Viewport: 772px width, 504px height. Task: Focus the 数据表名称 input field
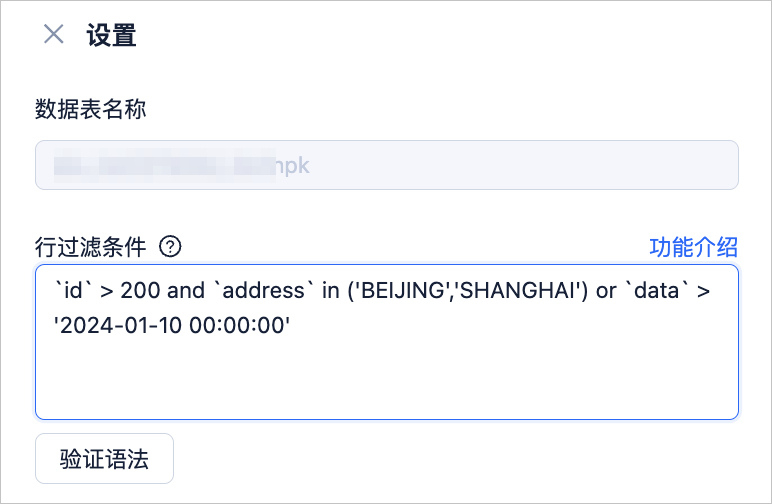click(387, 165)
